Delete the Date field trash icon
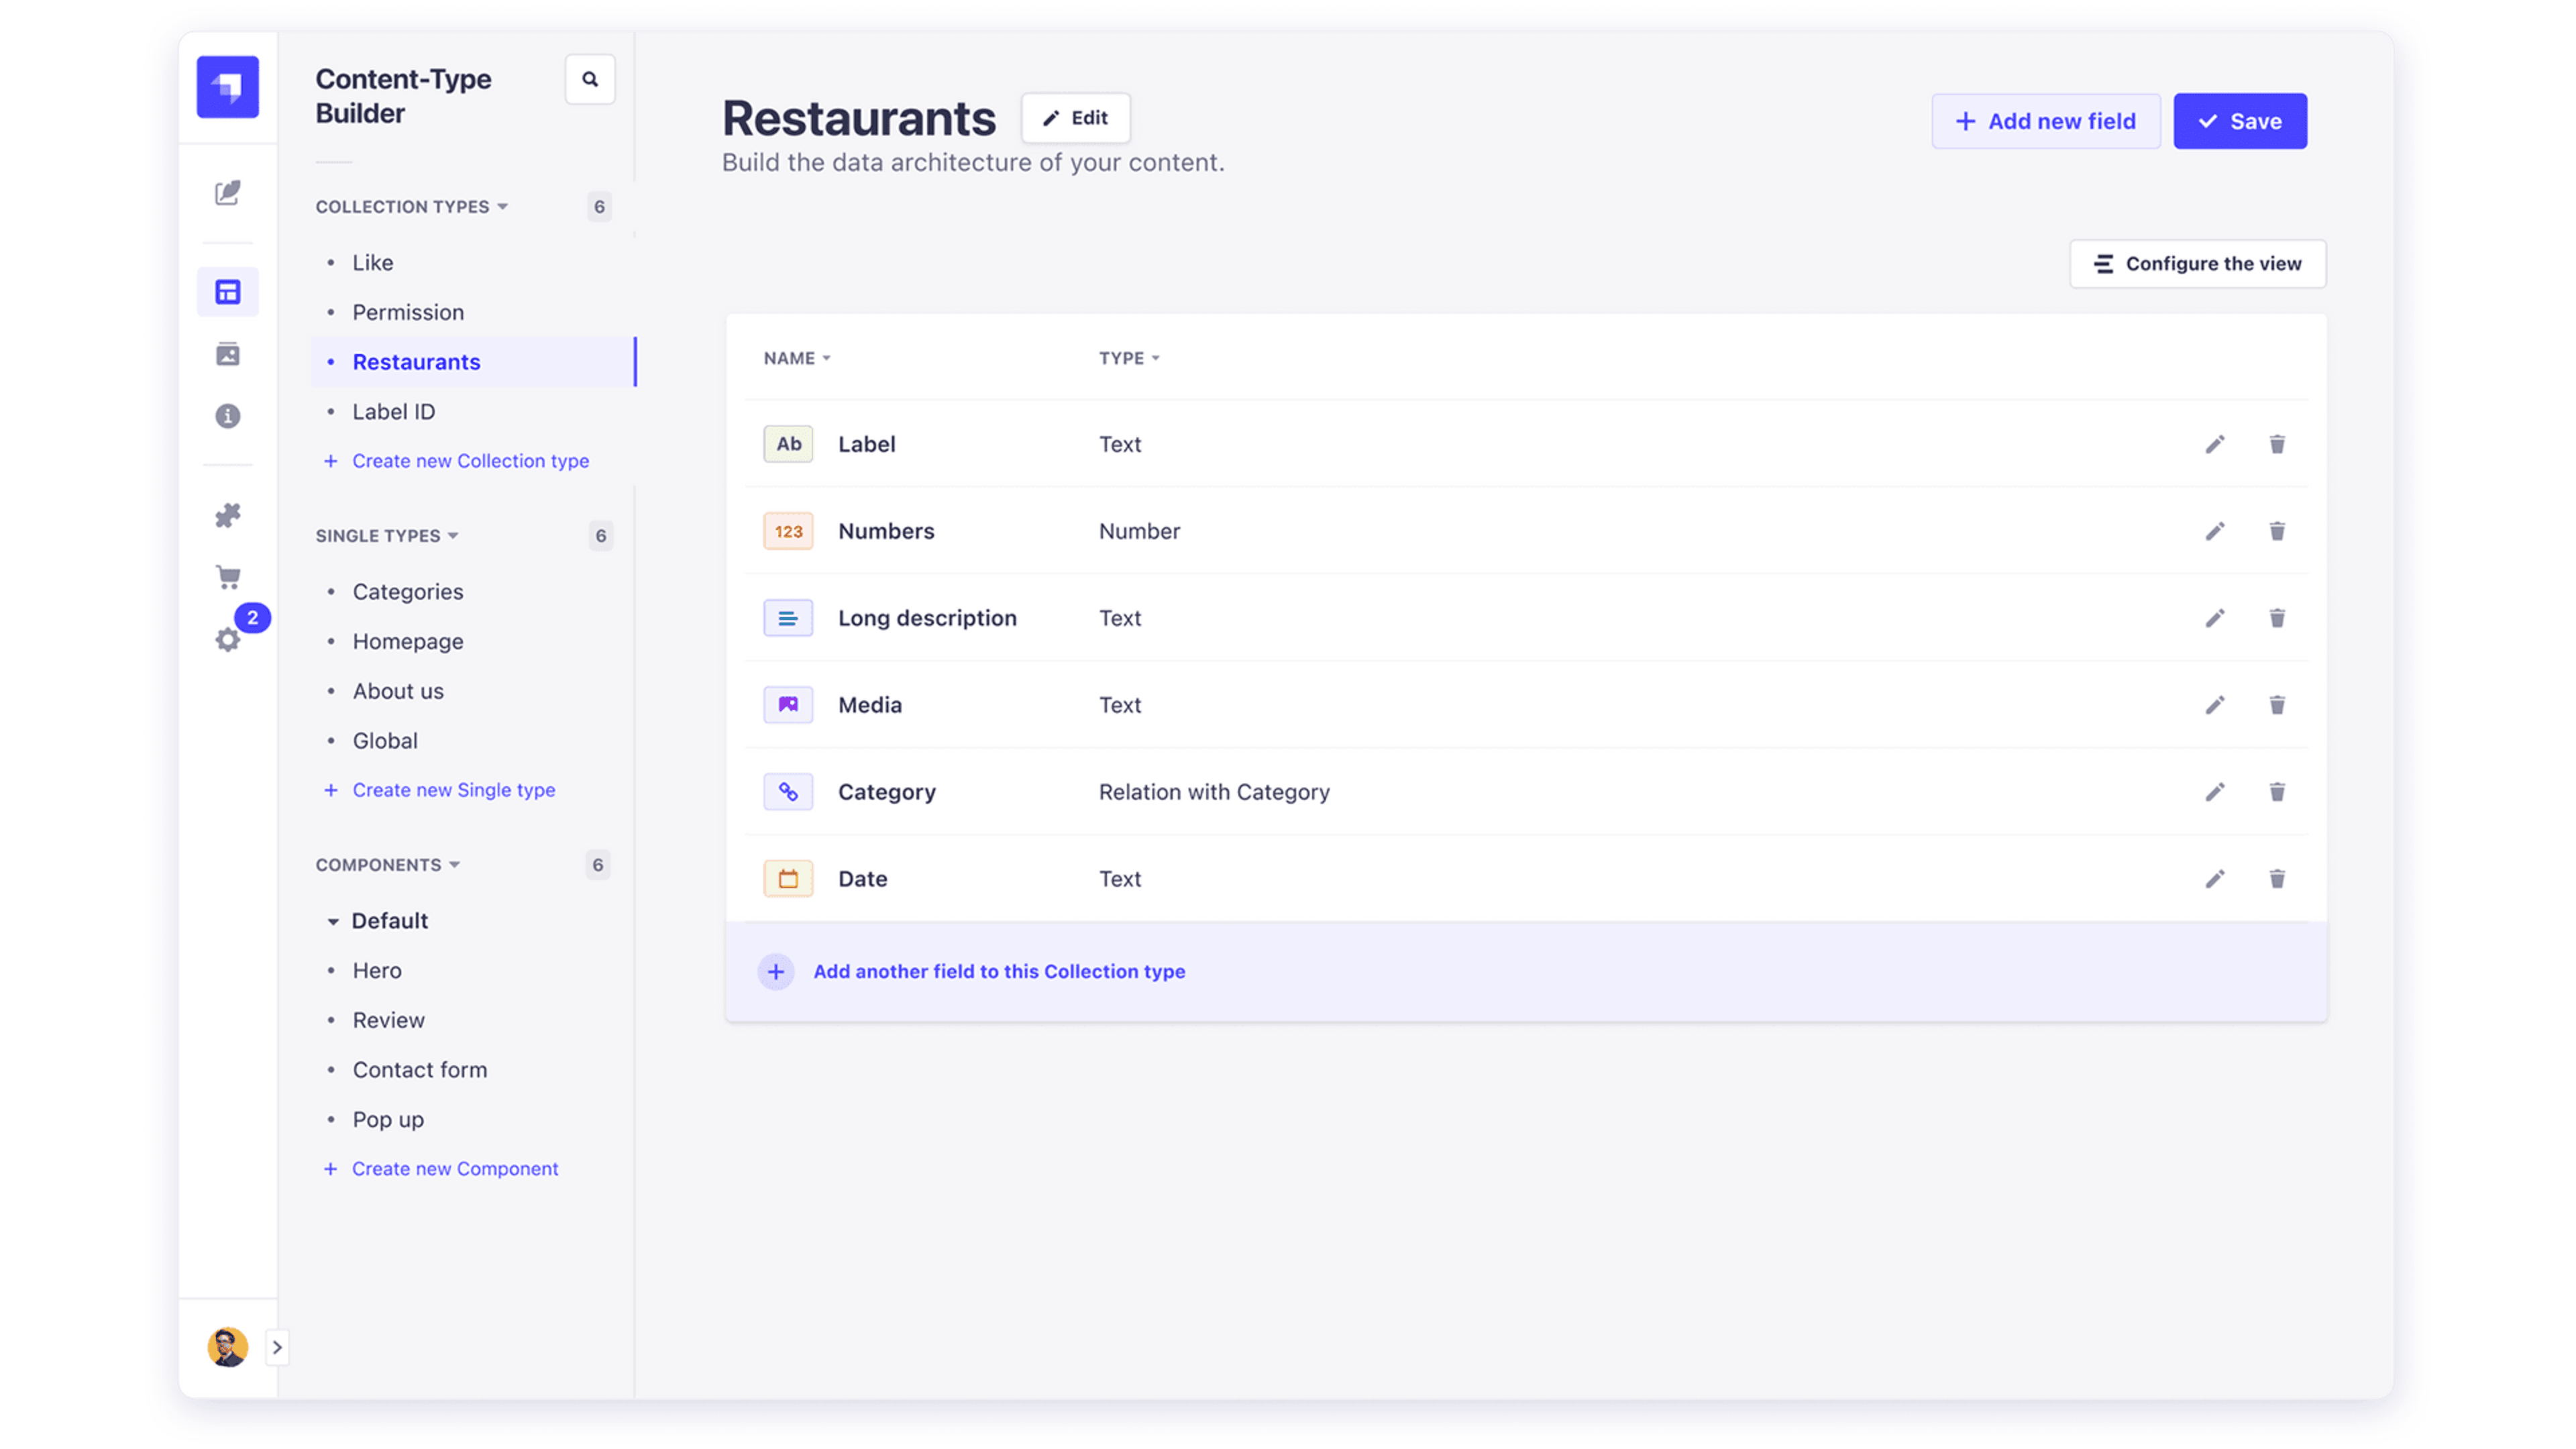This screenshot has height=1449, width=2576. click(x=2277, y=879)
